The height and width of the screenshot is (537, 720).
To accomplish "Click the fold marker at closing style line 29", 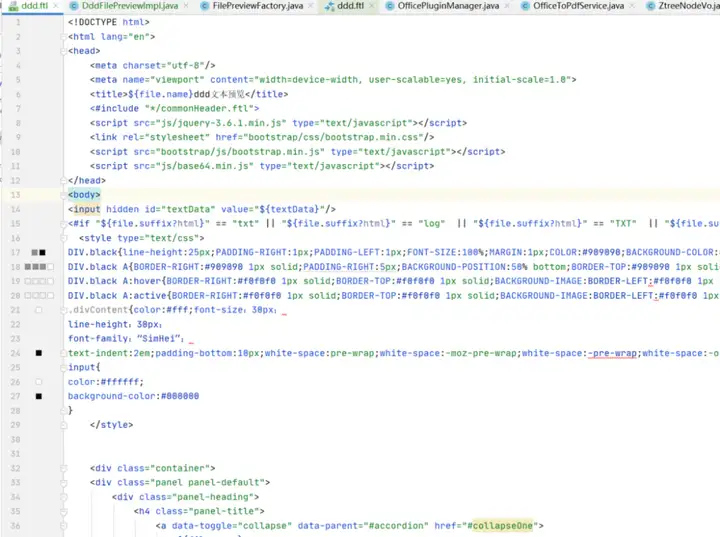I will pos(63,425).
